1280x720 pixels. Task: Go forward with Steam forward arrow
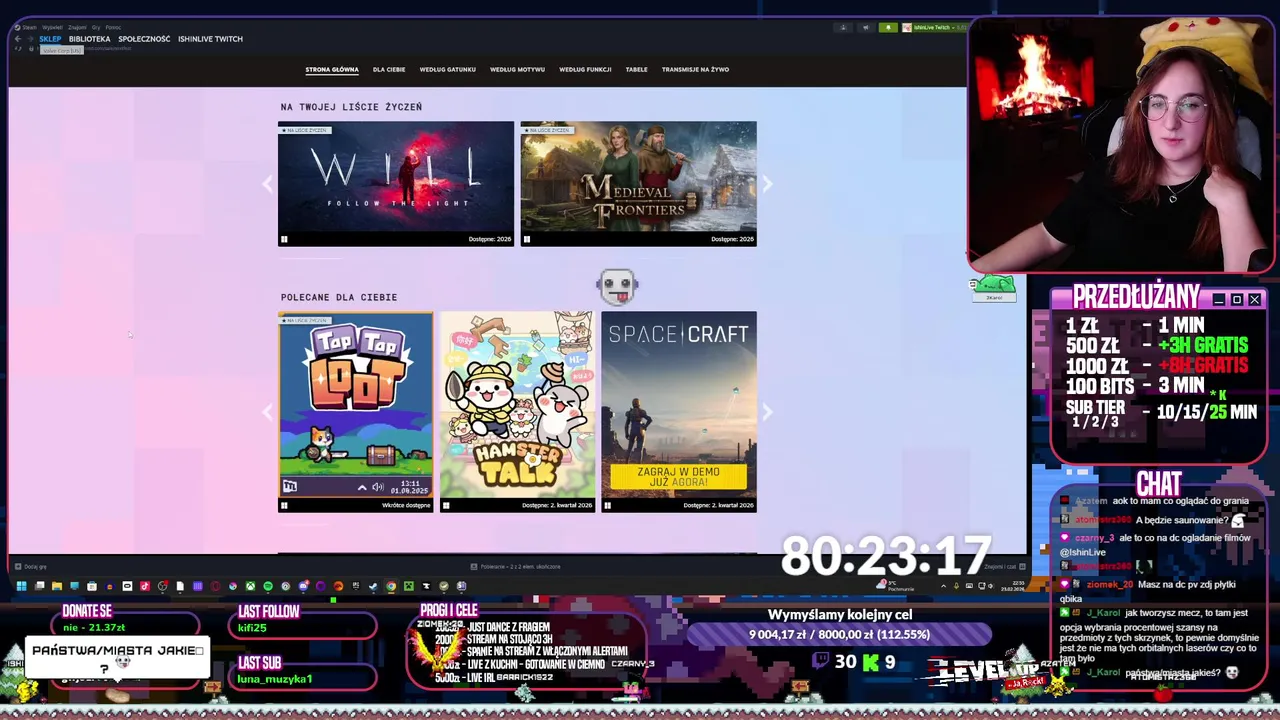point(30,39)
